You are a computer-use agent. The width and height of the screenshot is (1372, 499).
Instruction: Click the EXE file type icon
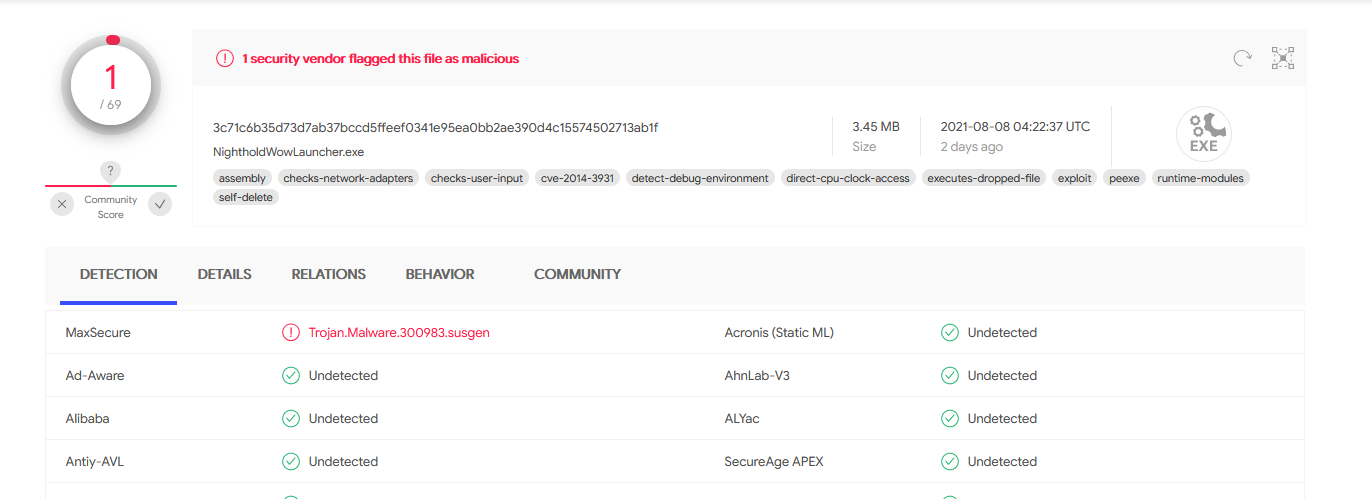[1203, 134]
